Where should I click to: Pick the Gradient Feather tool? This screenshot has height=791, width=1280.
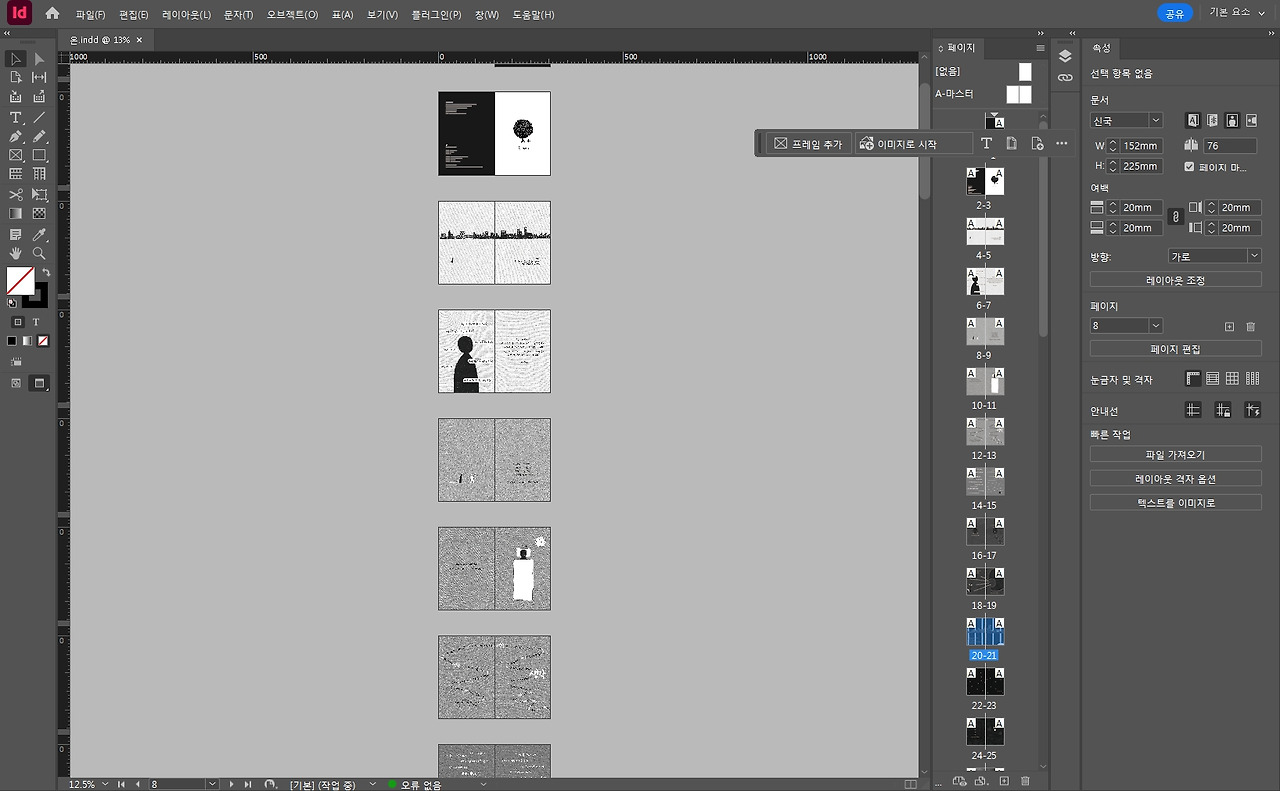pyautogui.click(x=39, y=213)
